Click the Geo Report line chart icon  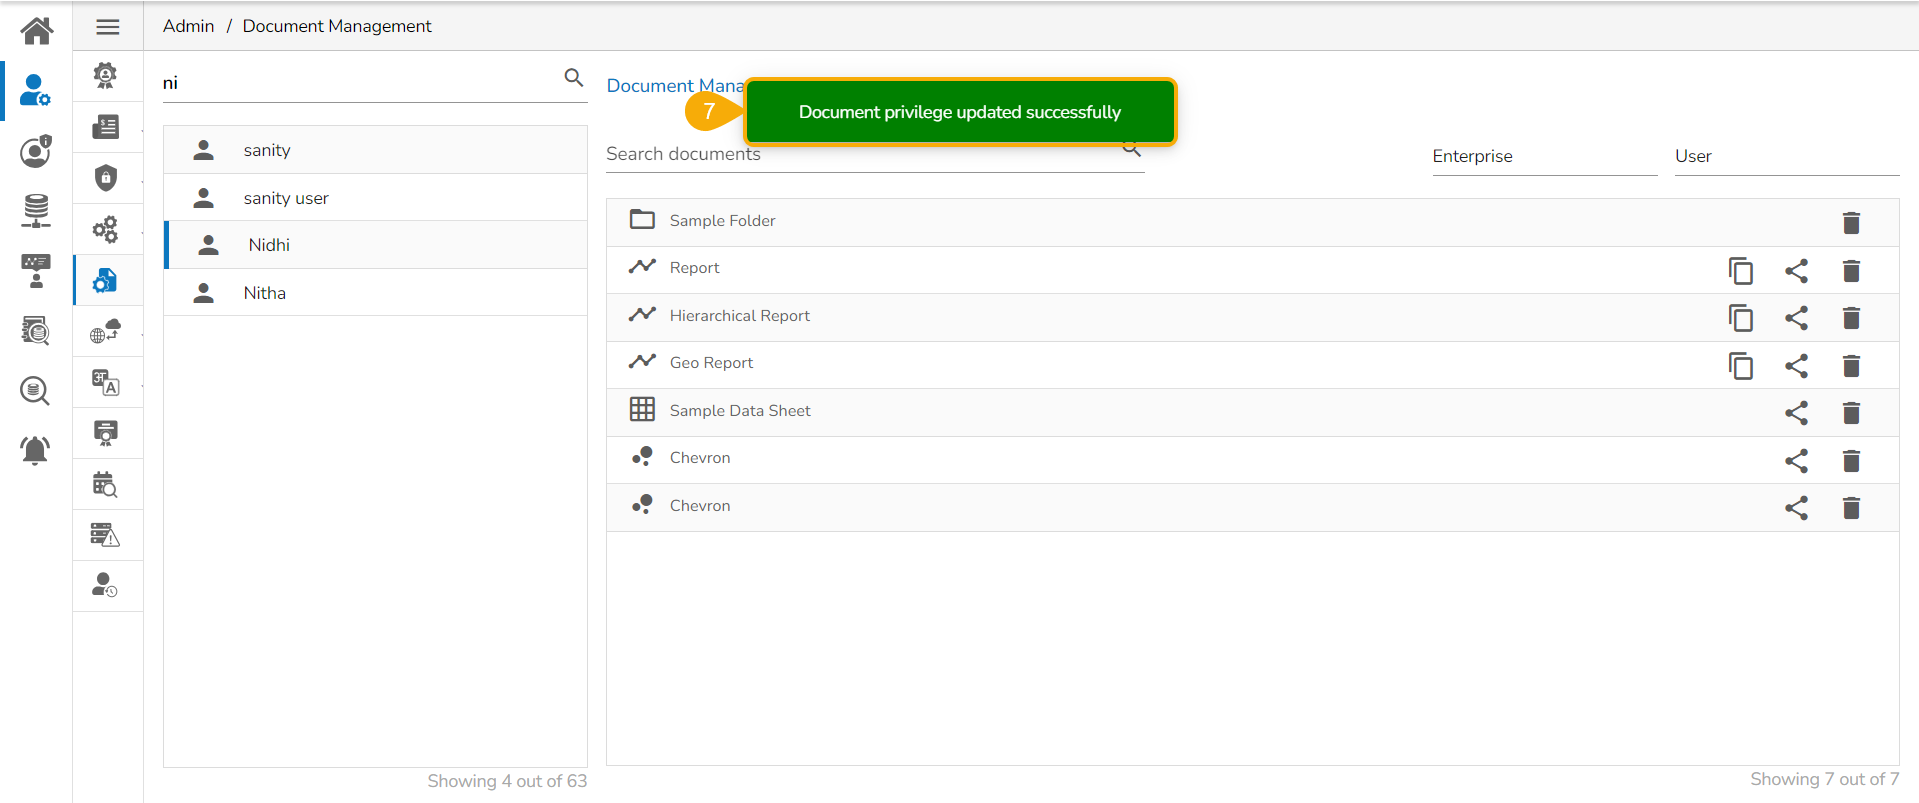click(x=642, y=361)
